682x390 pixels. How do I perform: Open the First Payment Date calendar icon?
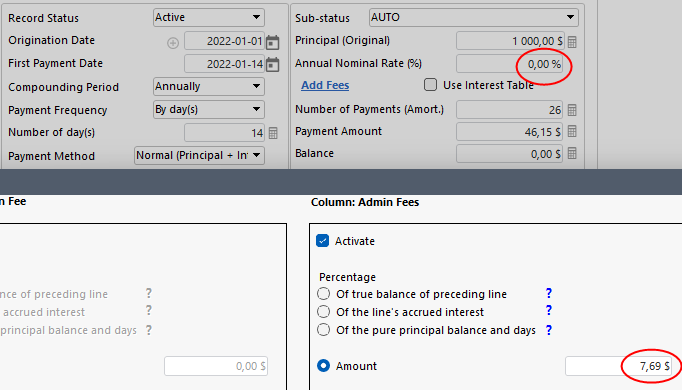[272, 64]
